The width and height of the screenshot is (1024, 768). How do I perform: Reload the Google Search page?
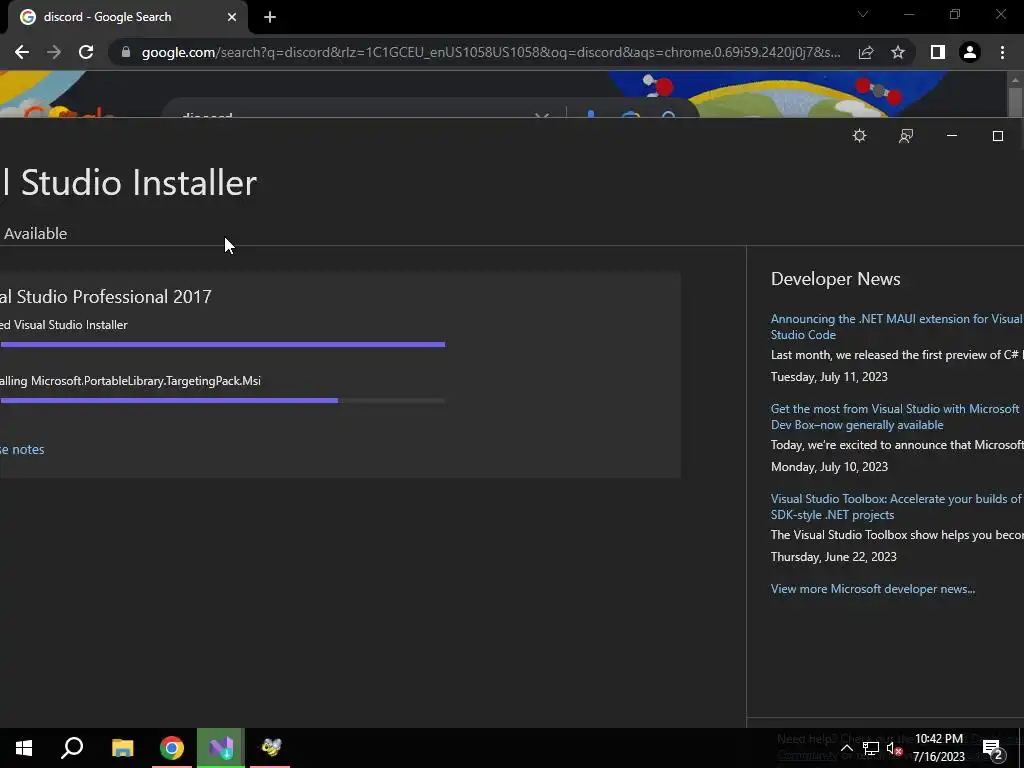pyautogui.click(x=86, y=52)
